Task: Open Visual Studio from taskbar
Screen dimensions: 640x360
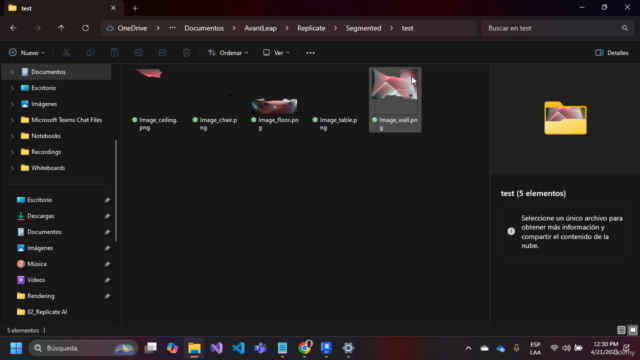Action: 216,348
